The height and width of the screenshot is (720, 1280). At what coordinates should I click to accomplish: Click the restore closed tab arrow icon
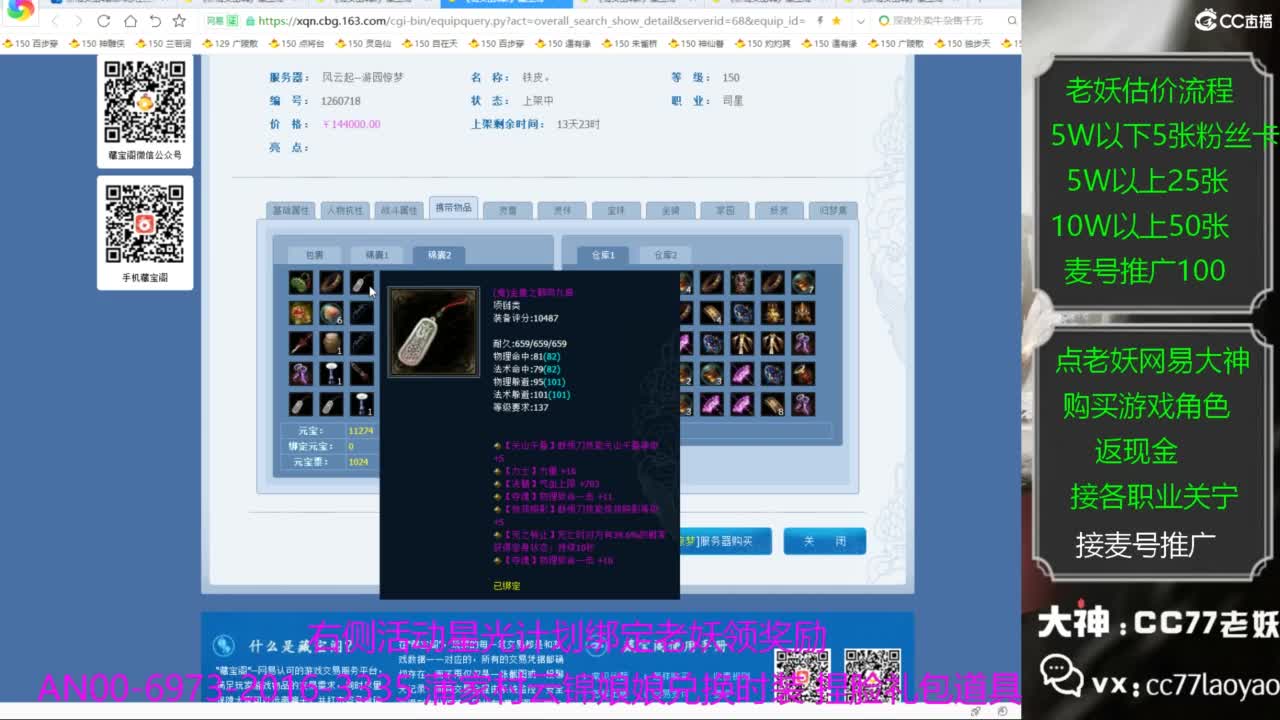click(155, 21)
